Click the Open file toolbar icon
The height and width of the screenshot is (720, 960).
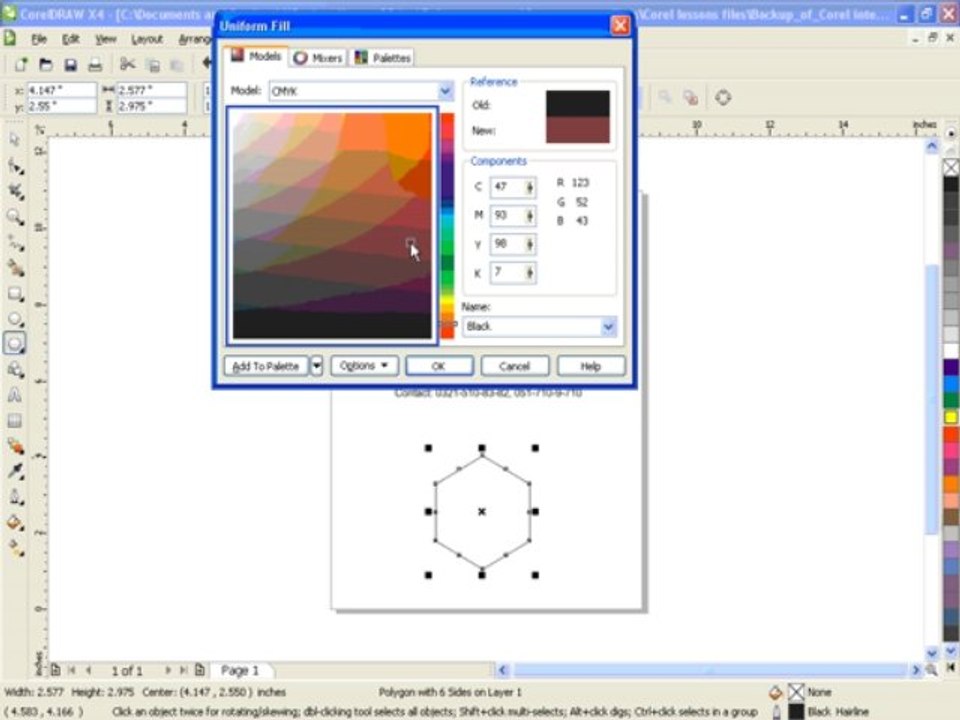coord(45,64)
